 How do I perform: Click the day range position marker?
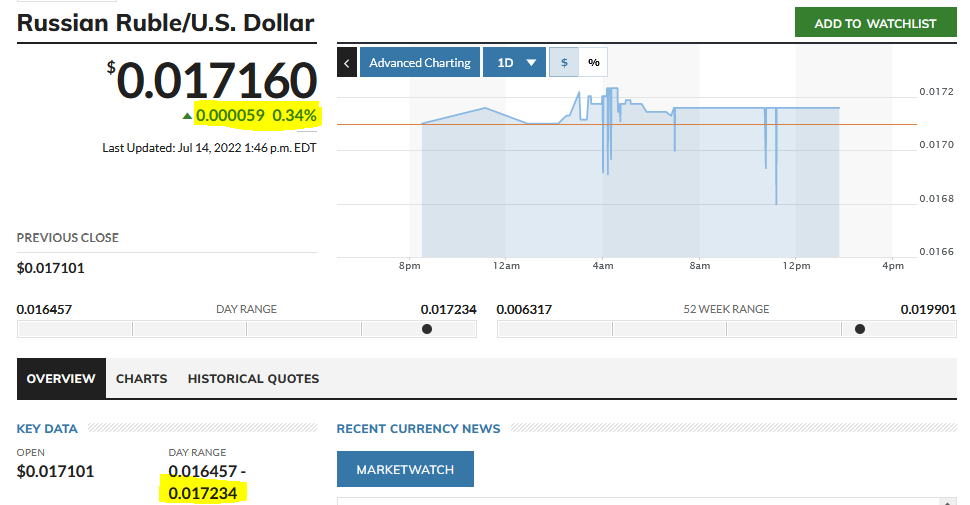coord(427,329)
